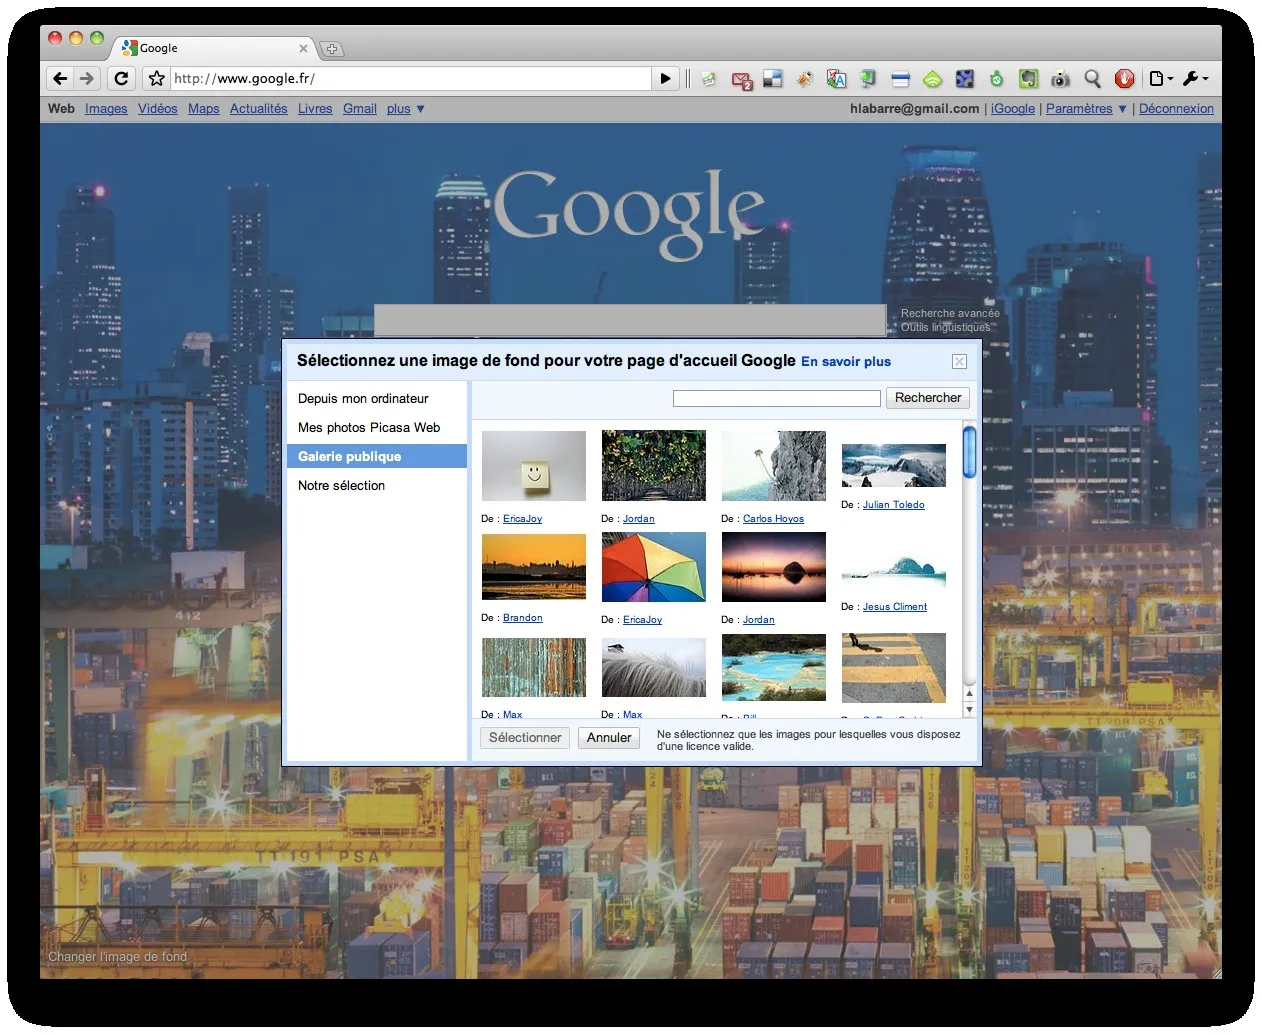Screen dimensions: 1262x1034
Task: Select 'Notre sélection' tab
Action: pos(377,485)
